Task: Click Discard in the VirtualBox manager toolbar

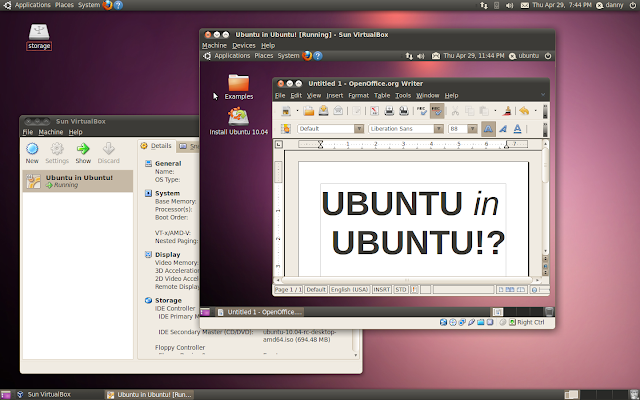Action: (x=109, y=153)
